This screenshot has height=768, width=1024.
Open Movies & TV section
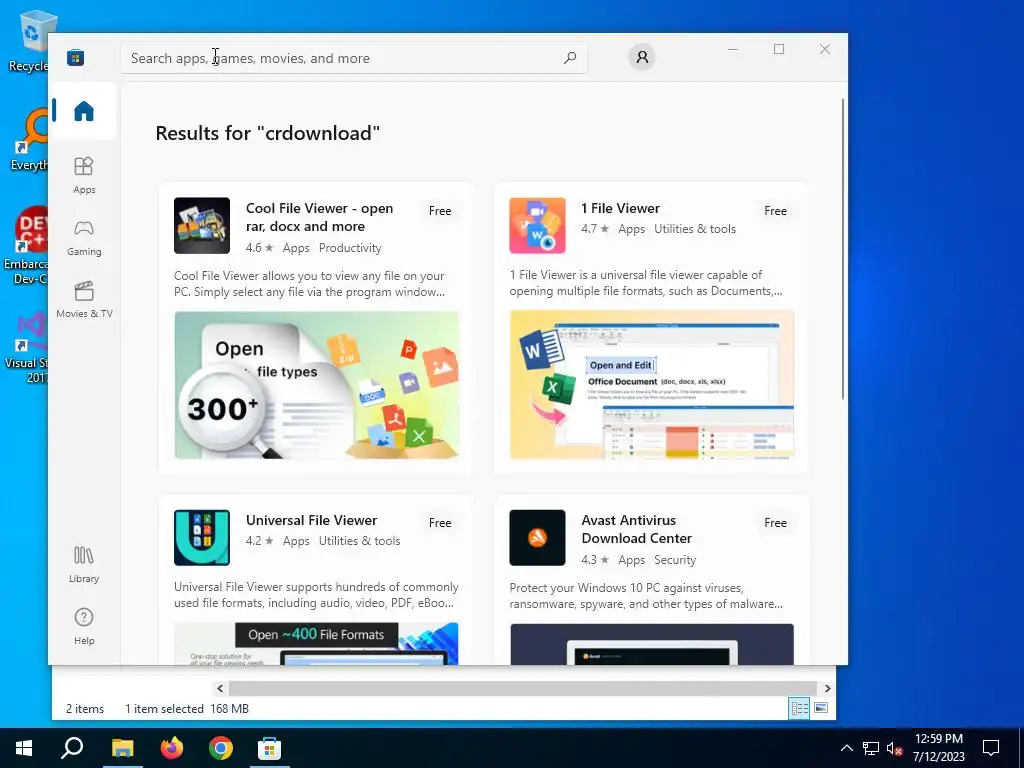point(84,300)
